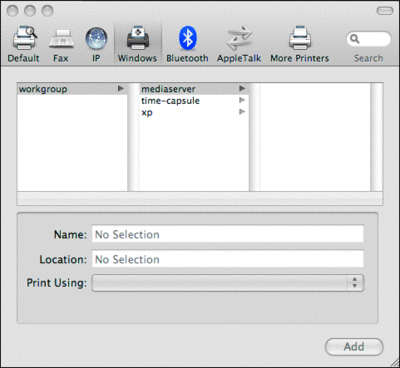The width and height of the screenshot is (400, 368).
Task: Click the toolbar Search field
Action: 369,39
